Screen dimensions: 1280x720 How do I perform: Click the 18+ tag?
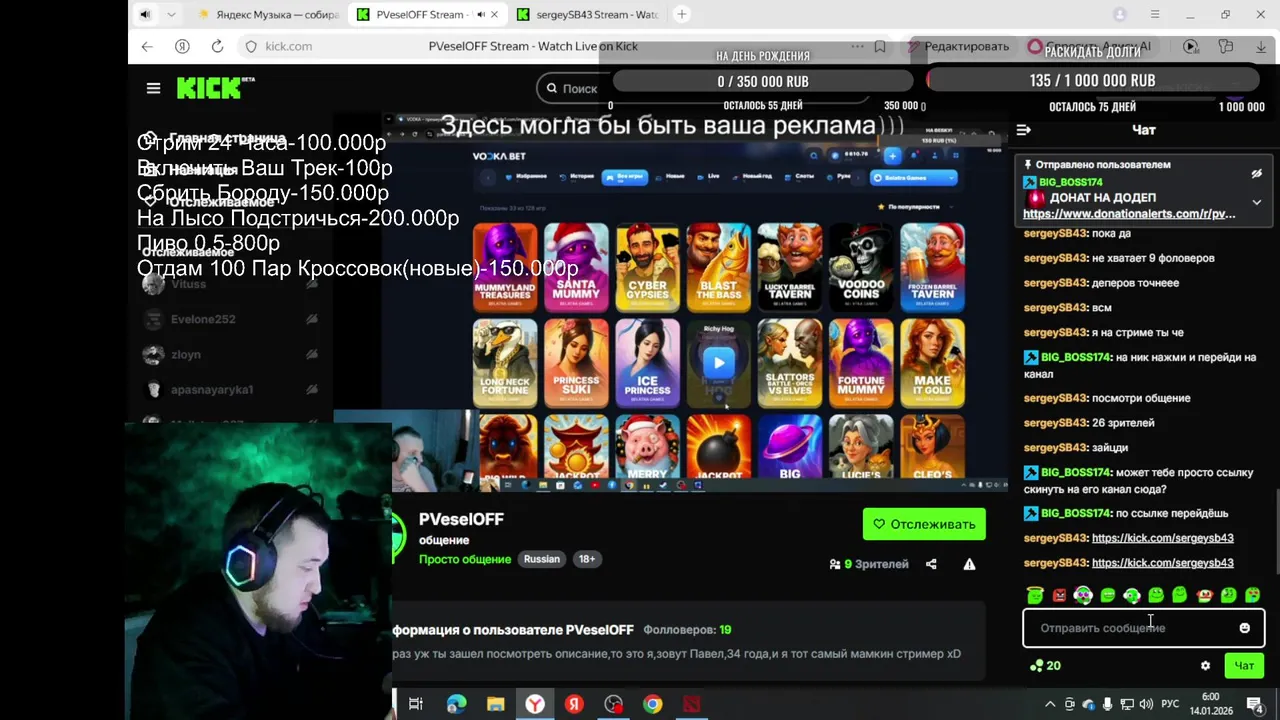coord(587,559)
